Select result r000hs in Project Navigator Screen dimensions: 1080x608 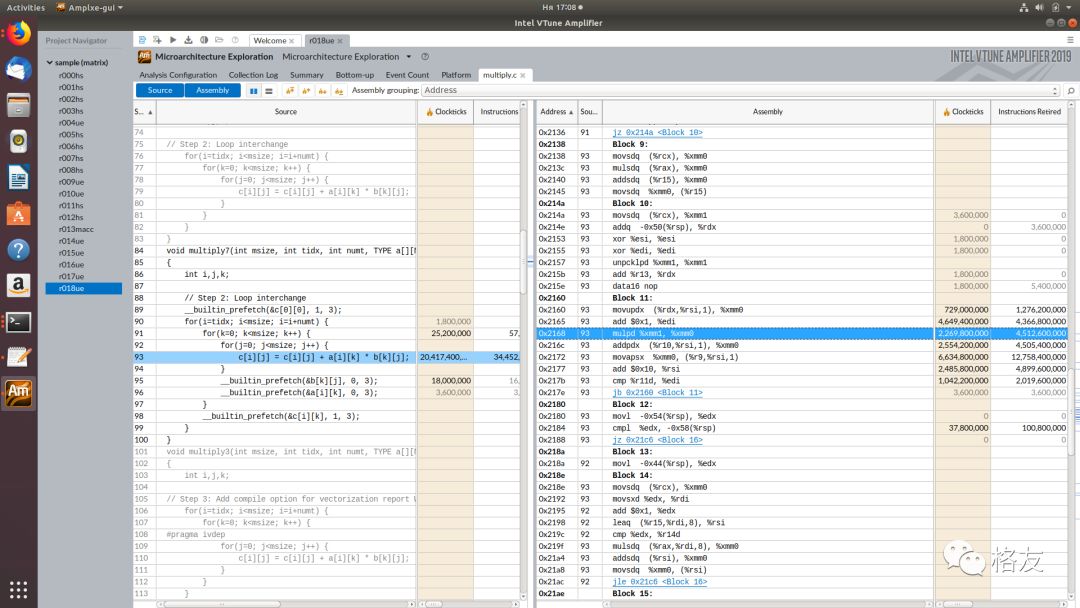(71, 76)
